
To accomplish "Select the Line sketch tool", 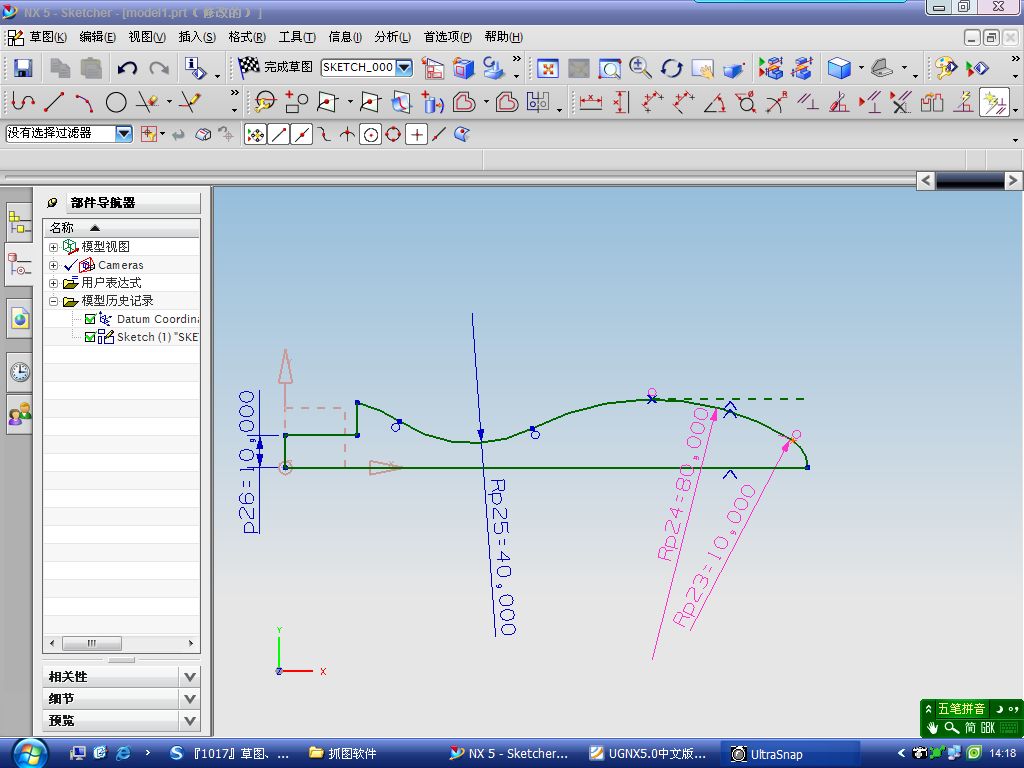I will coord(54,102).
